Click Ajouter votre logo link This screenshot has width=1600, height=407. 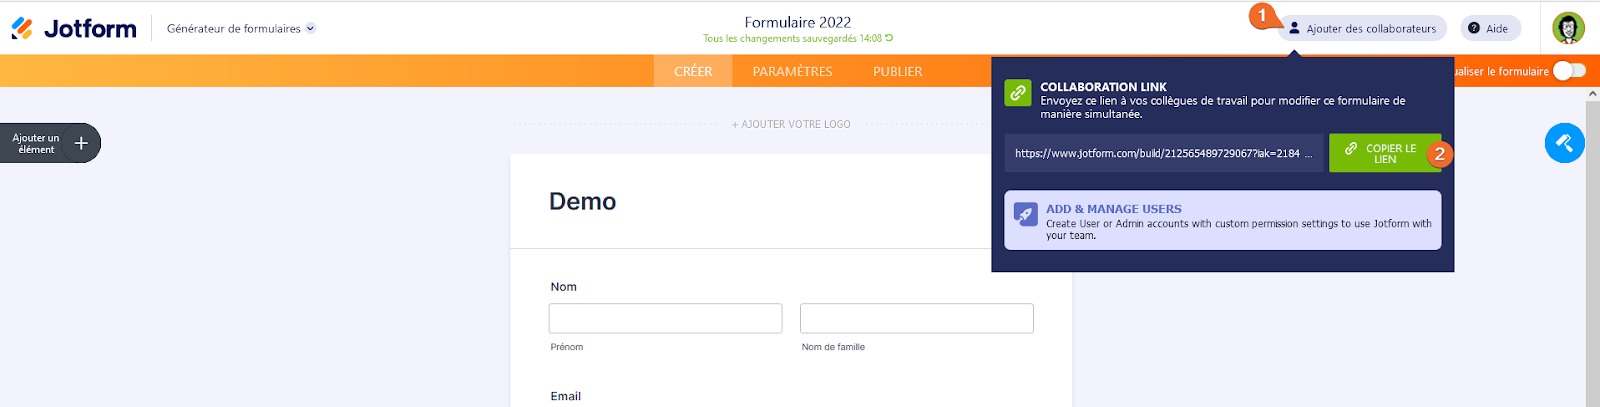[791, 124]
